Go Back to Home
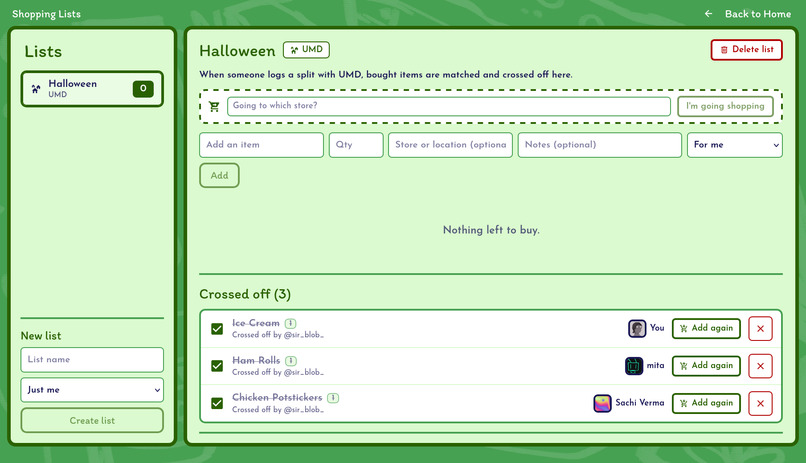 pos(758,14)
